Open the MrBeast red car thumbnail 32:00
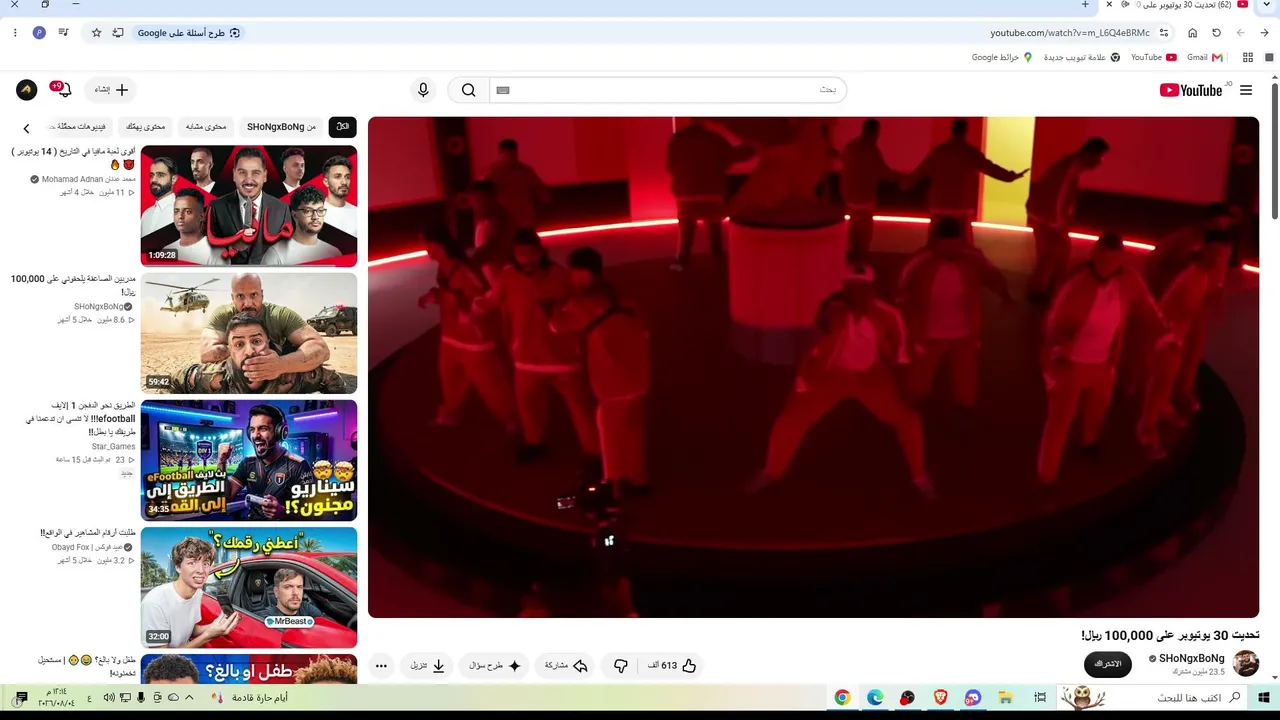Viewport: 1280px width, 720px height. pyautogui.click(x=249, y=587)
